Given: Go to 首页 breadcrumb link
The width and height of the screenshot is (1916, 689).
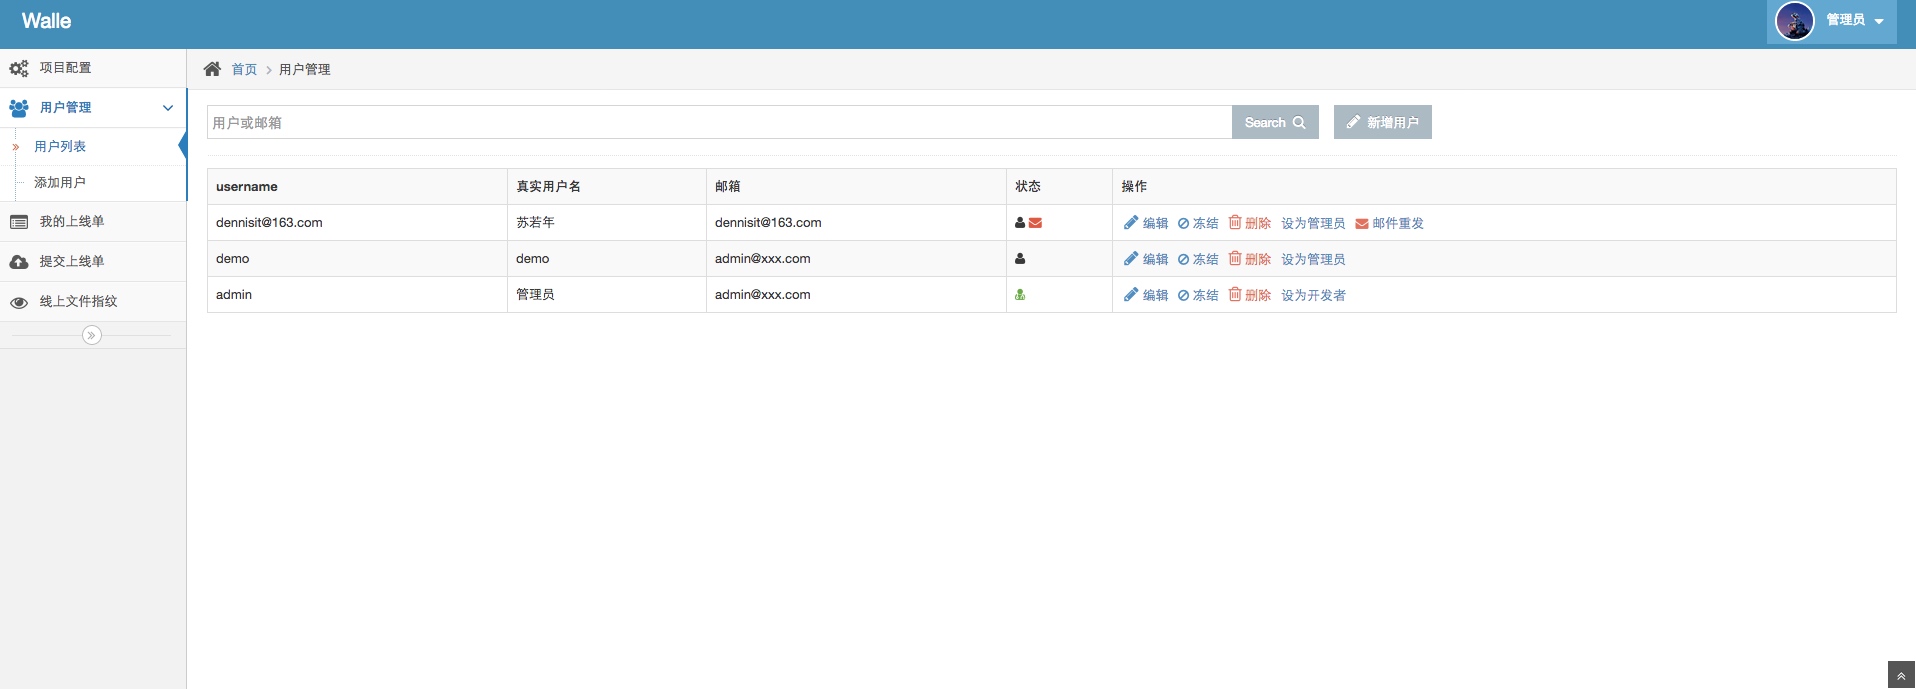Looking at the screenshot, I should pyautogui.click(x=244, y=69).
